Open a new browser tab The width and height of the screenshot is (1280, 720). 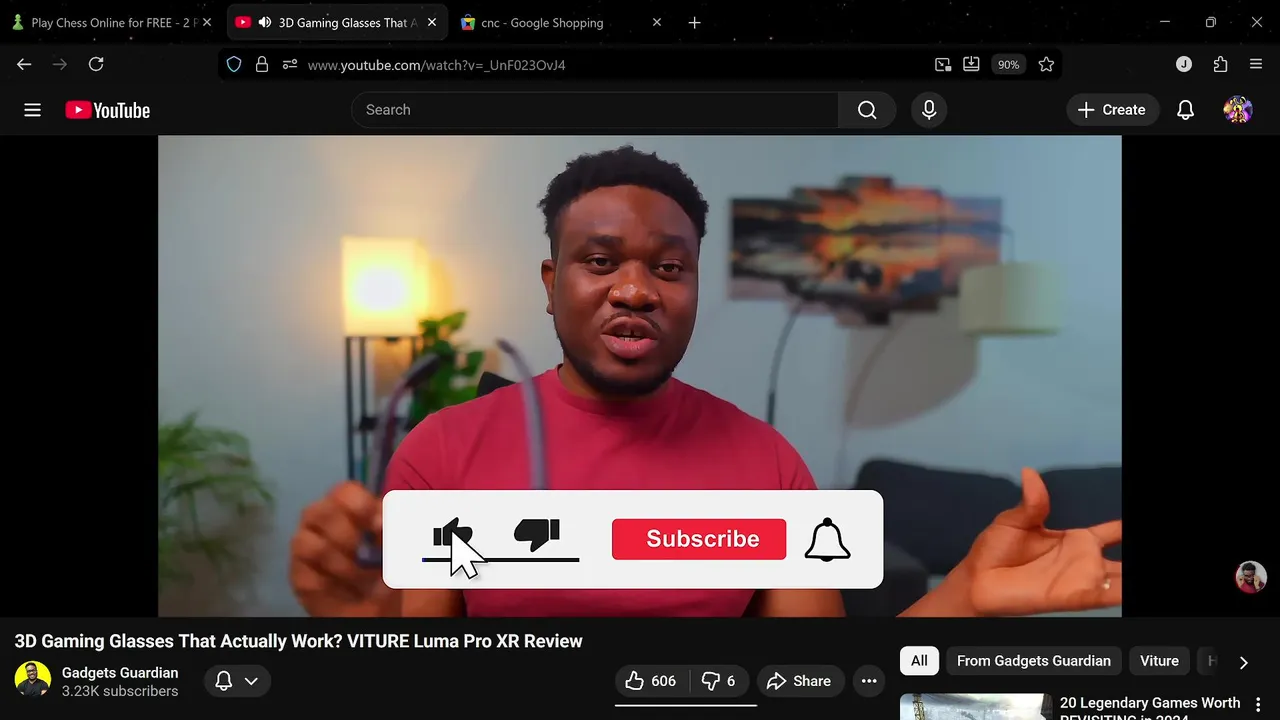point(695,22)
